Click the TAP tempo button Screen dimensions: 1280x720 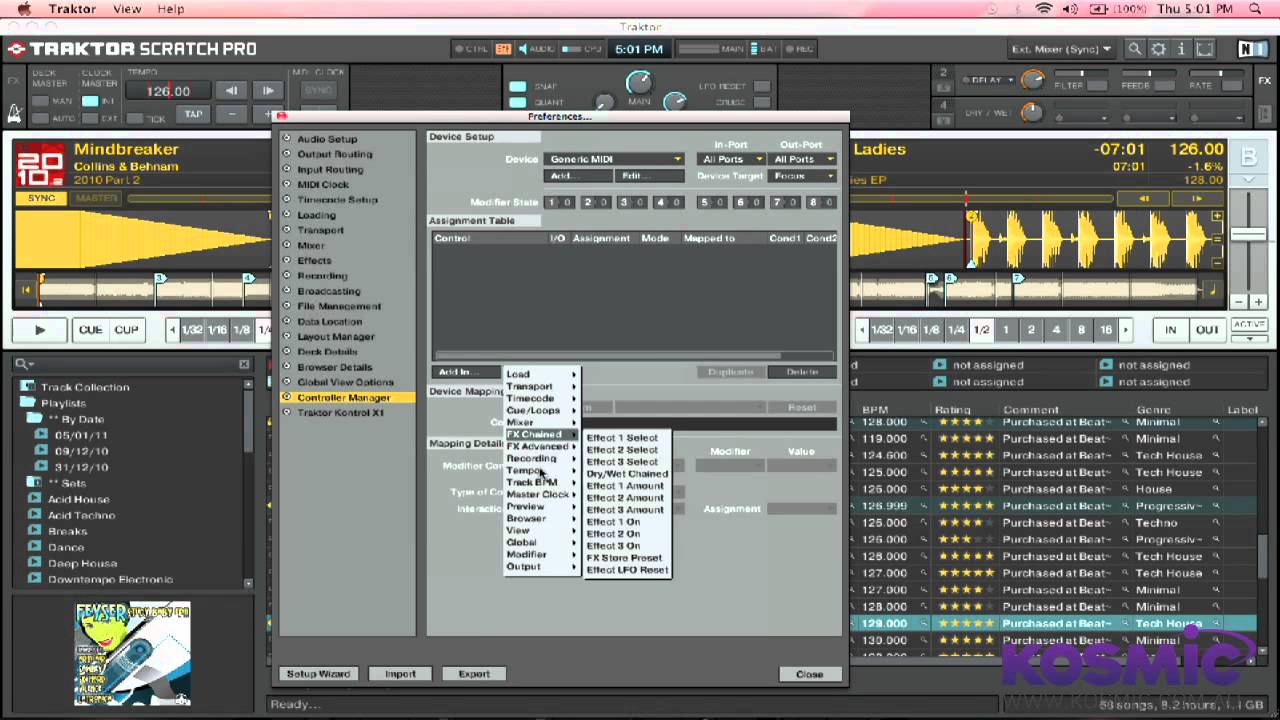coord(193,114)
